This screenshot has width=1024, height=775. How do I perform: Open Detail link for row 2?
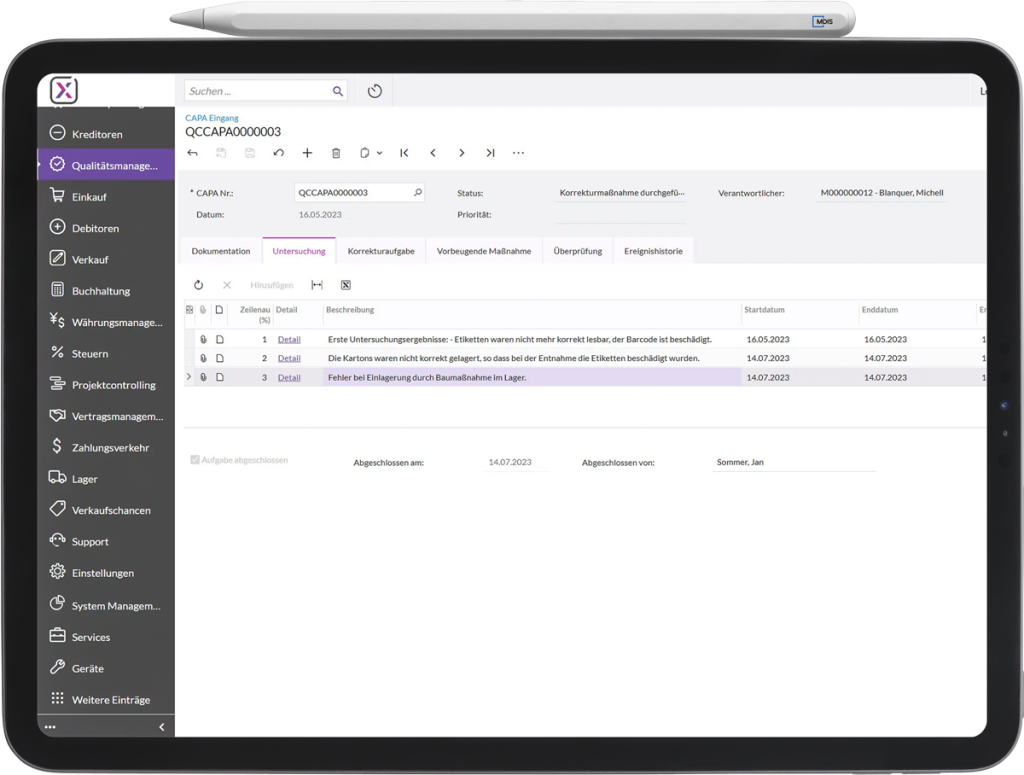point(289,358)
